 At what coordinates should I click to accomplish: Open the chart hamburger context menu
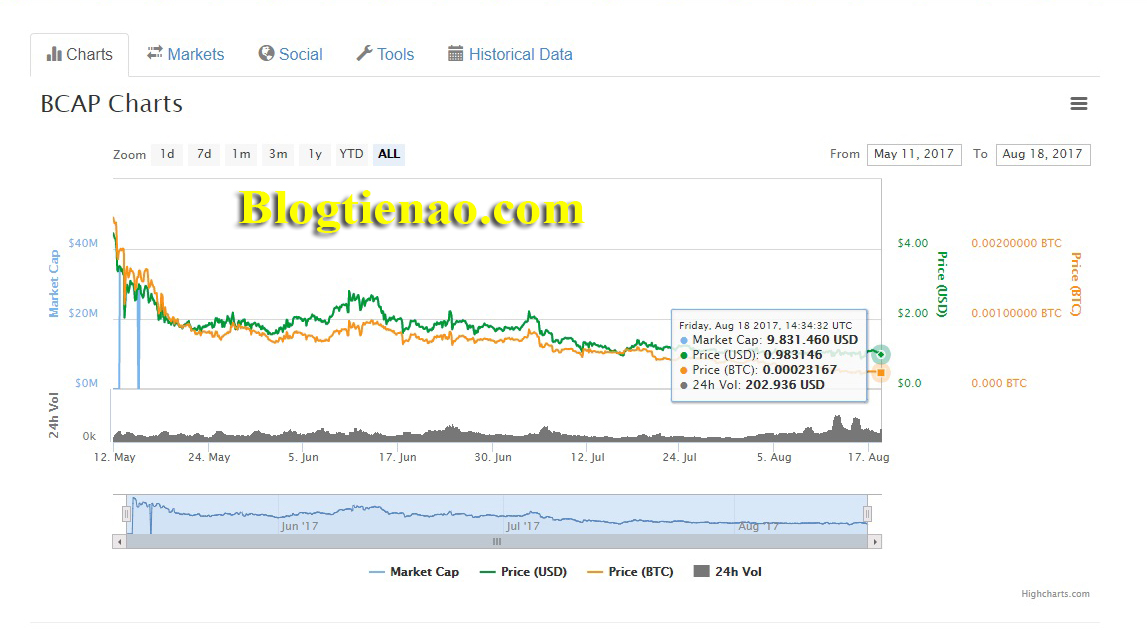tap(1078, 104)
